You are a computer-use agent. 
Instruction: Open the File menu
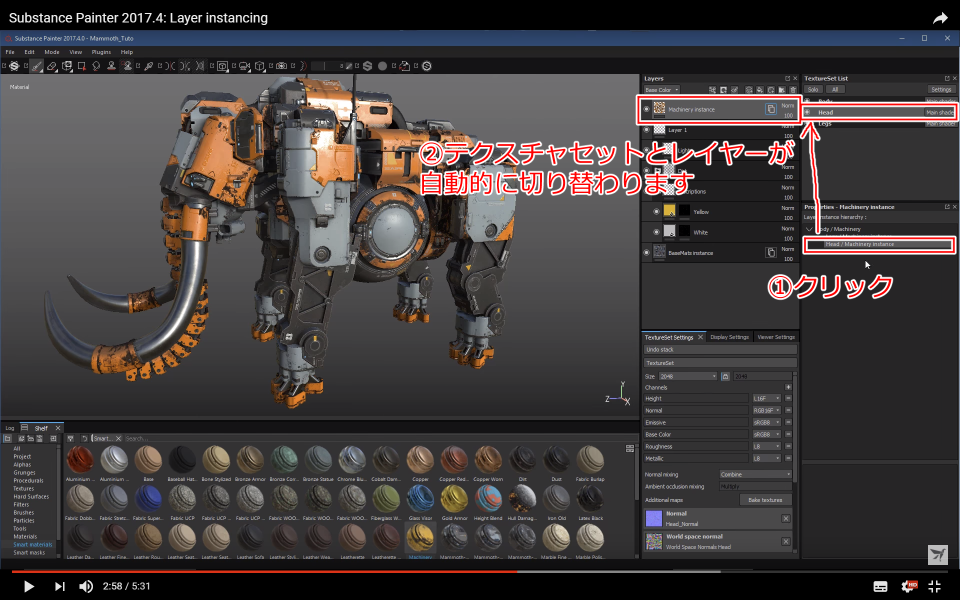tap(10, 52)
